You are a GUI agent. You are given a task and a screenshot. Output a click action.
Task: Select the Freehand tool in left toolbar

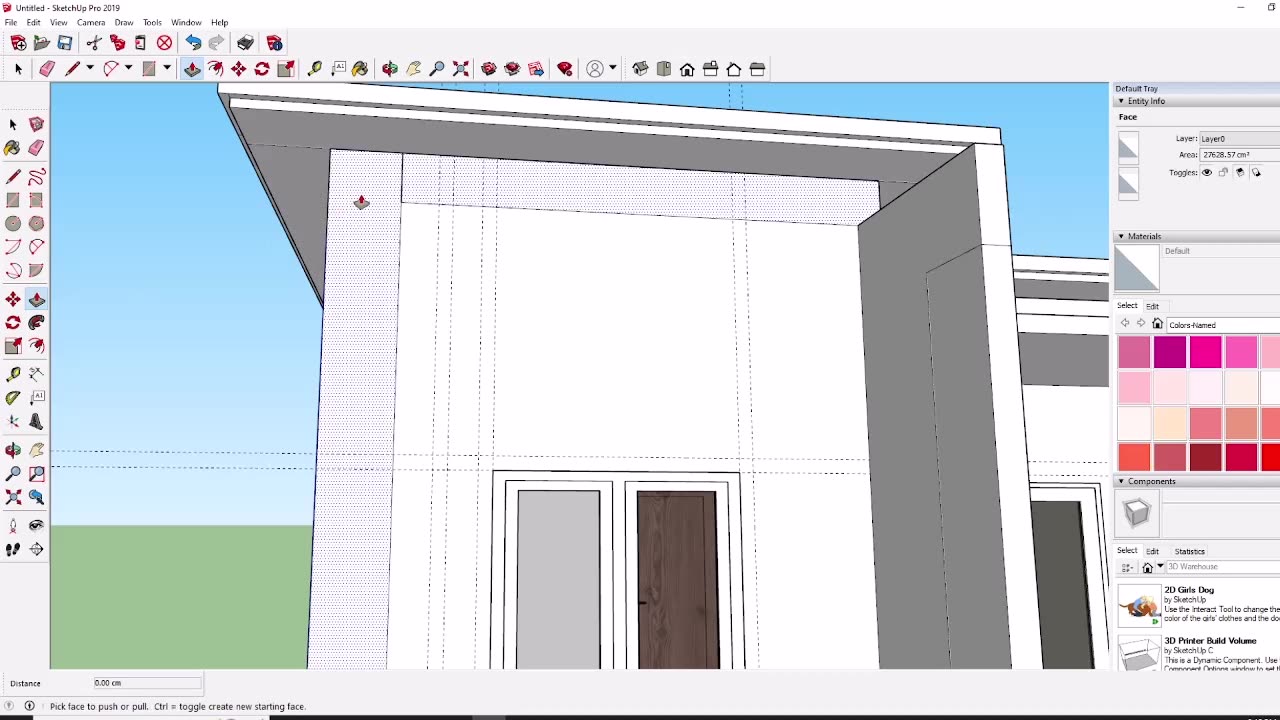pos(36,178)
